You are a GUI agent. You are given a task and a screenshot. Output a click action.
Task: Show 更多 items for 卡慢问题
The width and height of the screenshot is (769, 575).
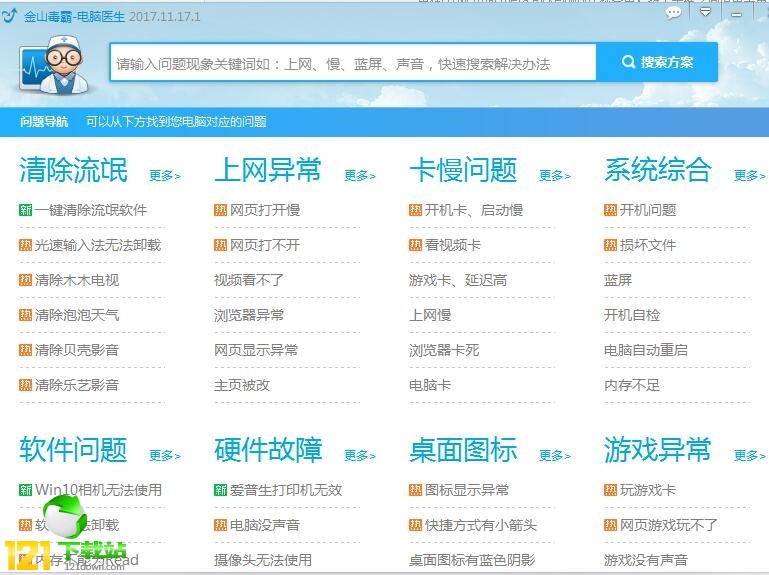555,176
